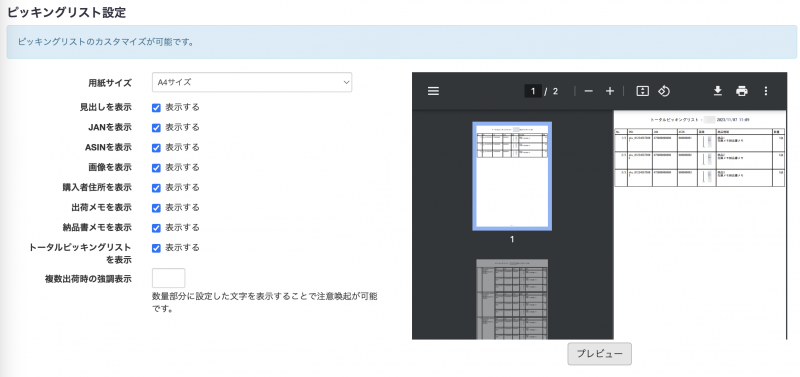Screen dimensions: 800x377
Task: Zoom in with the plus icon
Action: point(610,91)
